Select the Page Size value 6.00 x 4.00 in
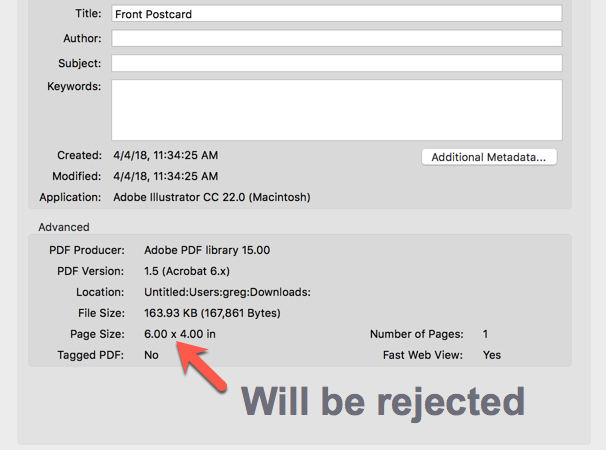 pos(180,335)
